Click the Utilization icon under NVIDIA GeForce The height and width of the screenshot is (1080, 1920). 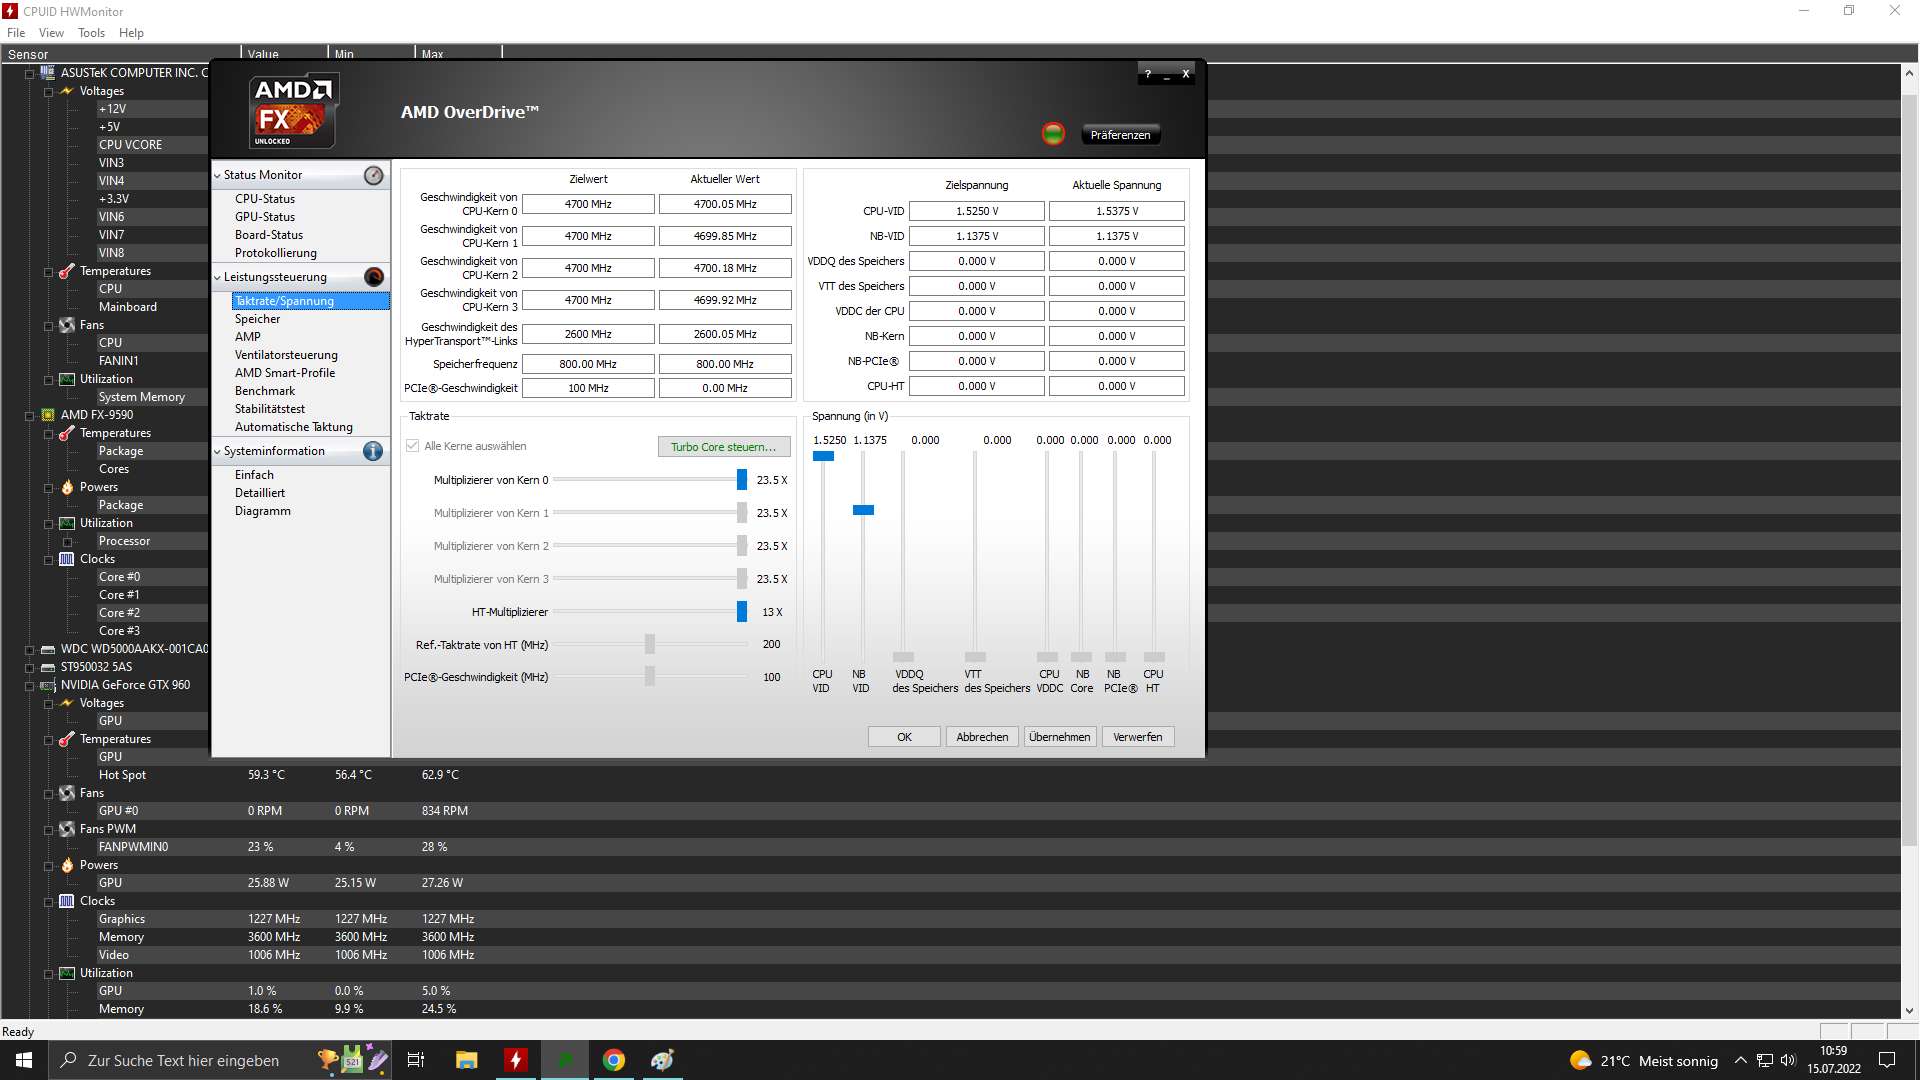(67, 973)
